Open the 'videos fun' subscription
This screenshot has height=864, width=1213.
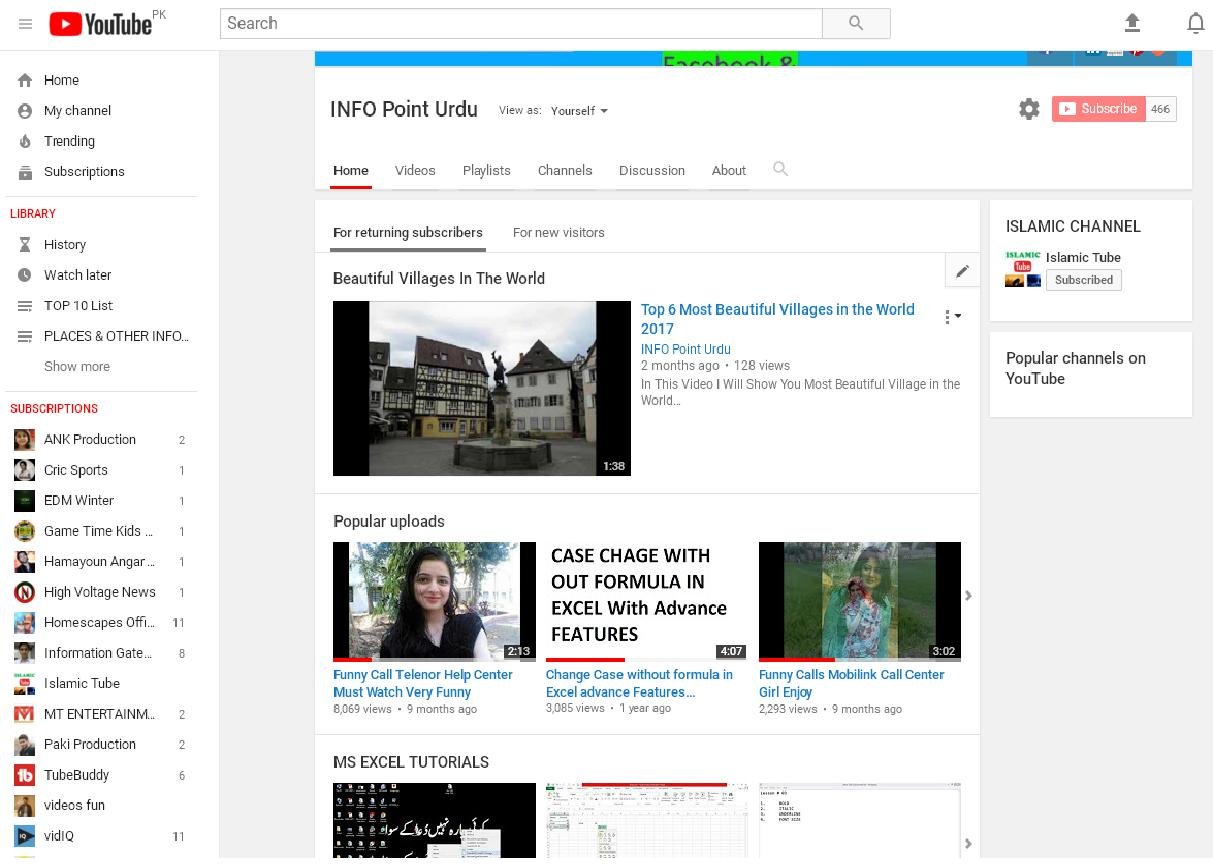pyautogui.click(x=74, y=806)
